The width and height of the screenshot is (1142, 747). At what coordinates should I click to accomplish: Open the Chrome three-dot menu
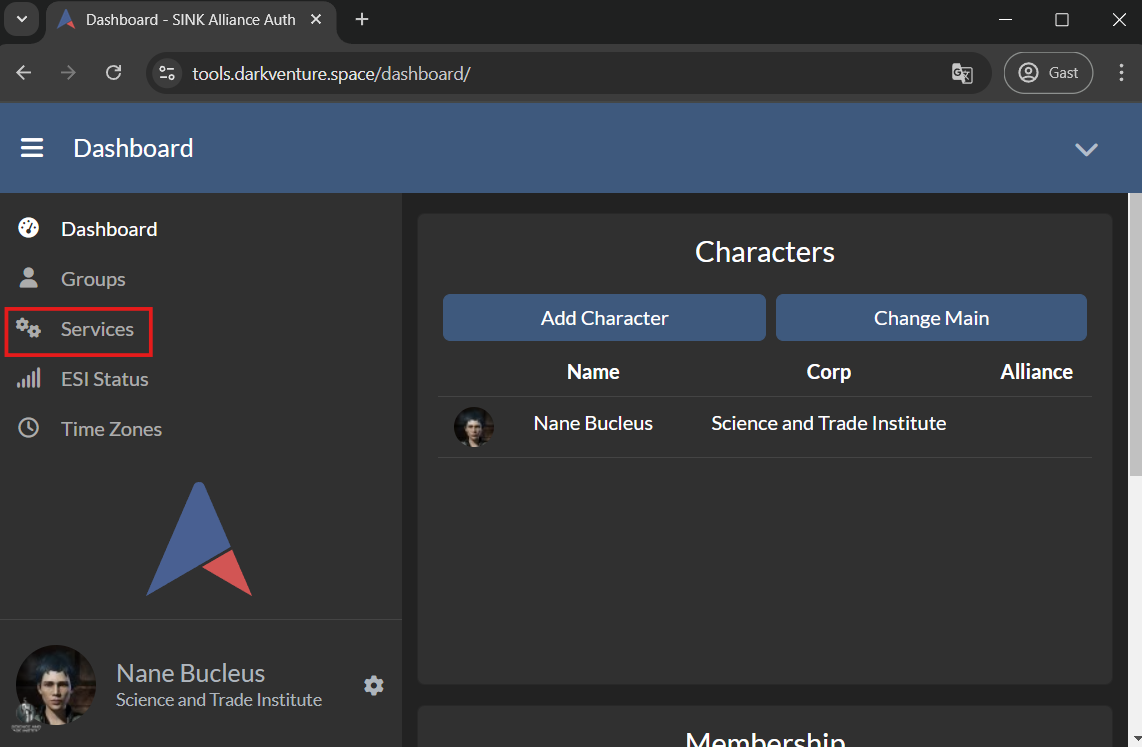1120,73
